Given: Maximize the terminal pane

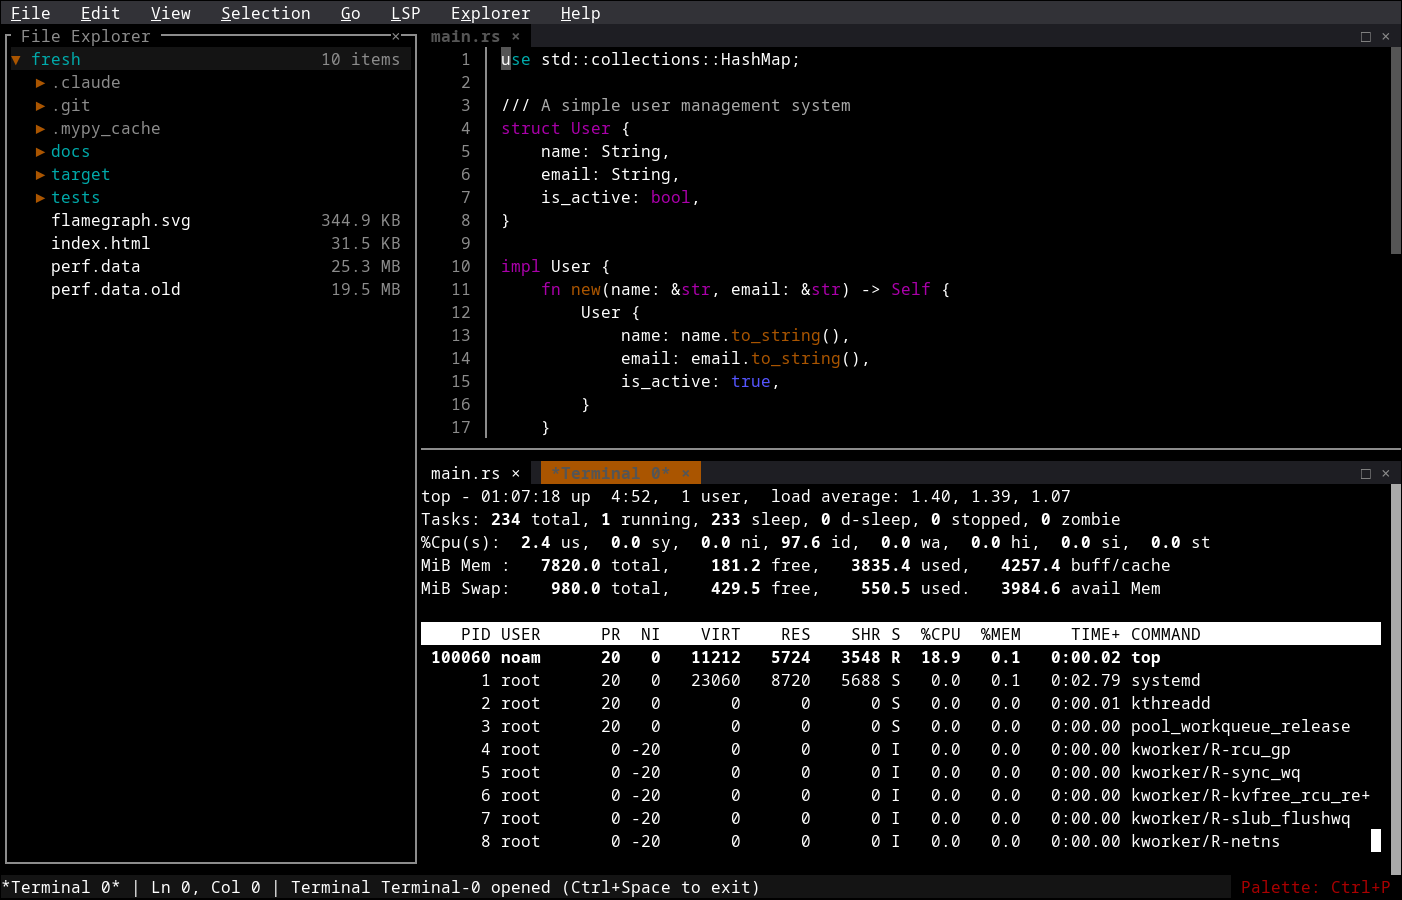Looking at the screenshot, I should (x=1365, y=472).
